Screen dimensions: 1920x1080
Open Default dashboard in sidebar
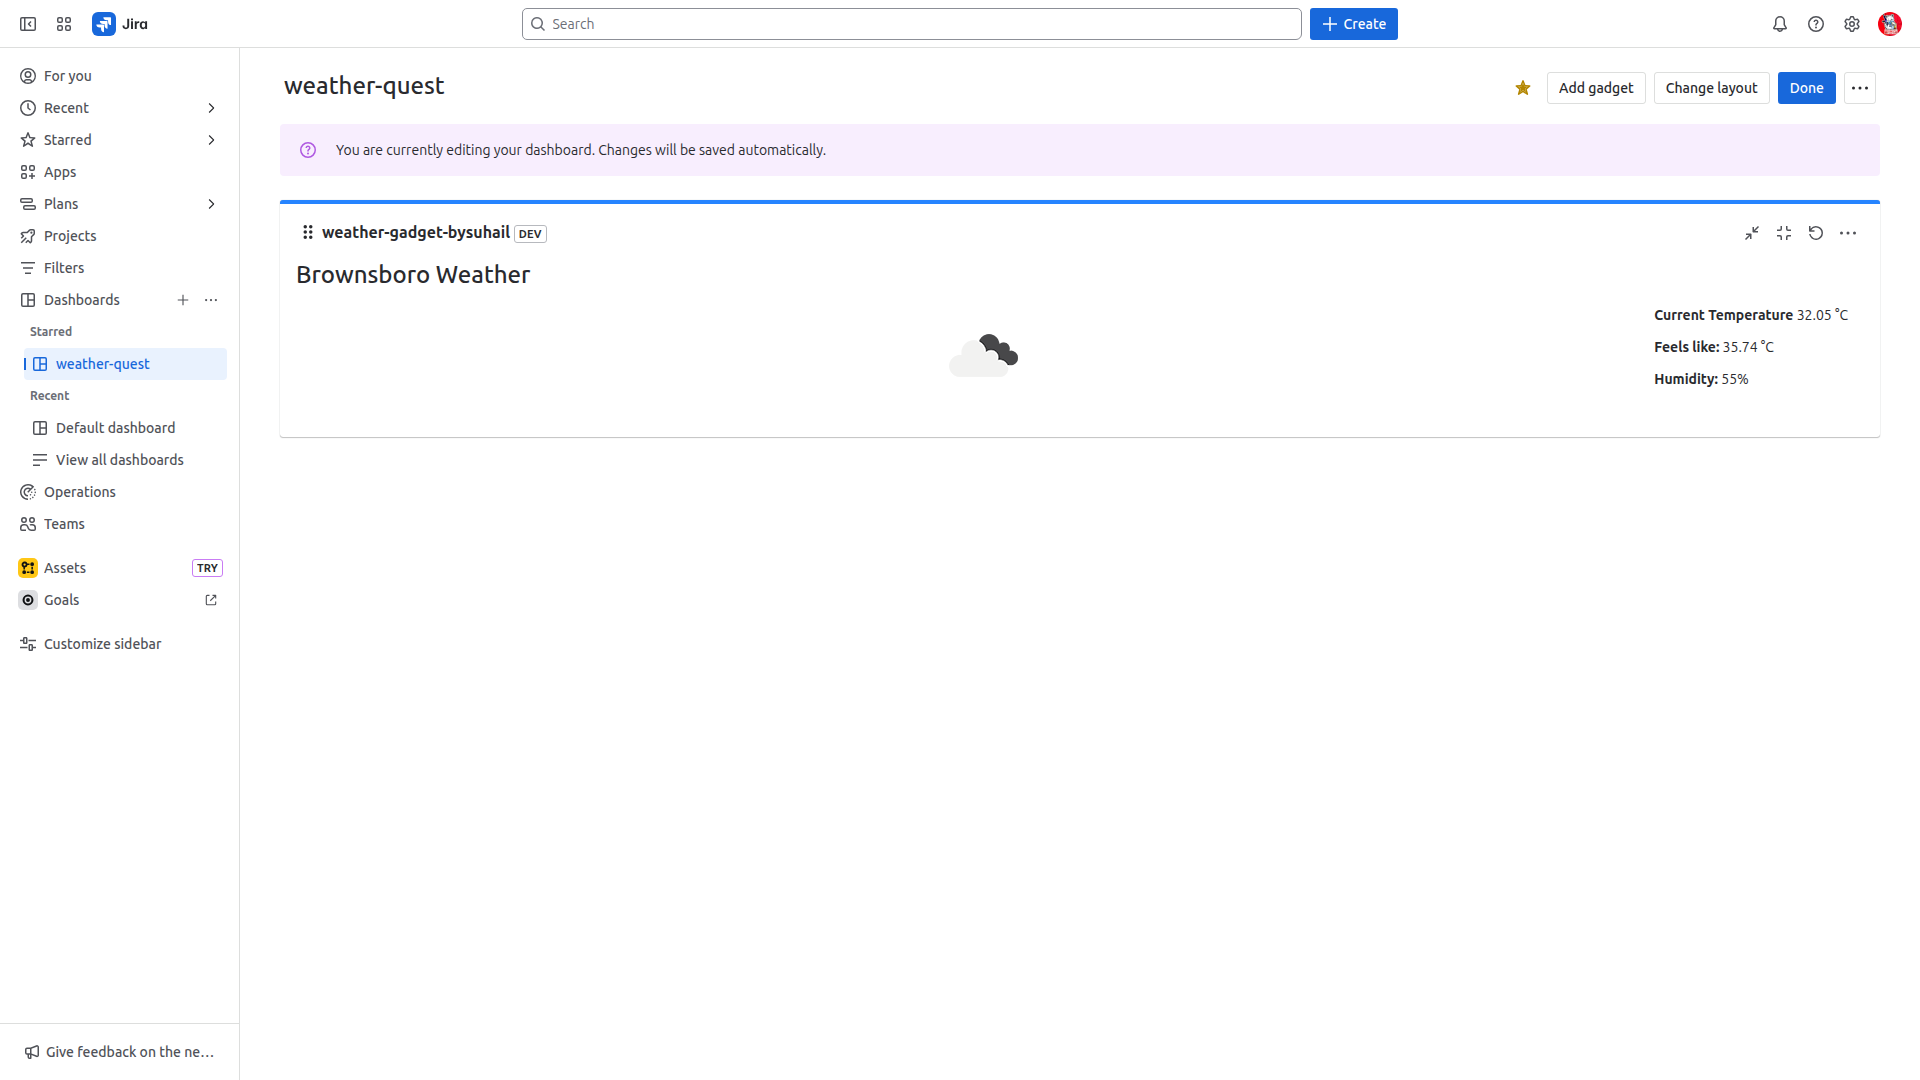[115, 428]
